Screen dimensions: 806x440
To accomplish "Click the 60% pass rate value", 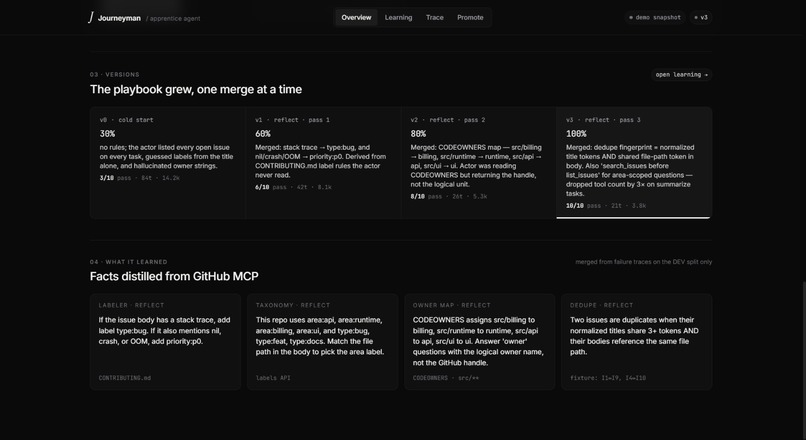I will [263, 134].
